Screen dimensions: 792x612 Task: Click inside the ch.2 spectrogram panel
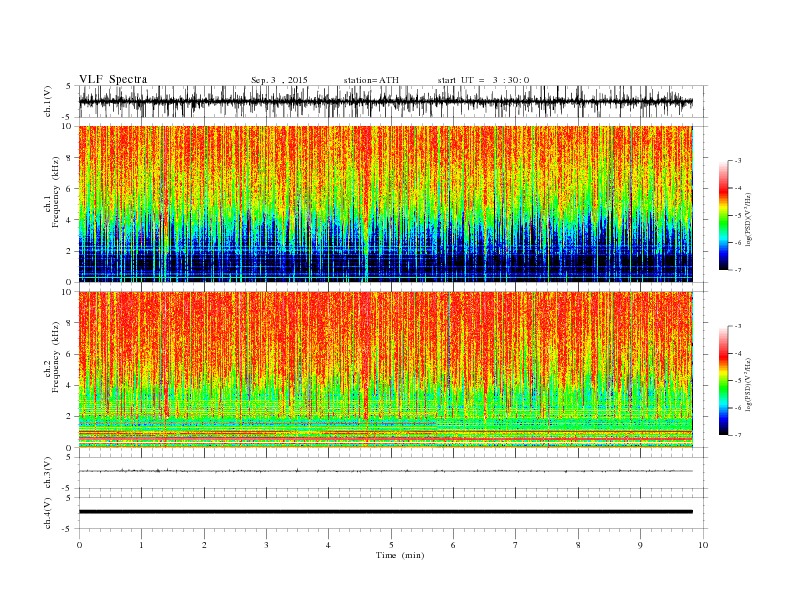pyautogui.click(x=385, y=369)
